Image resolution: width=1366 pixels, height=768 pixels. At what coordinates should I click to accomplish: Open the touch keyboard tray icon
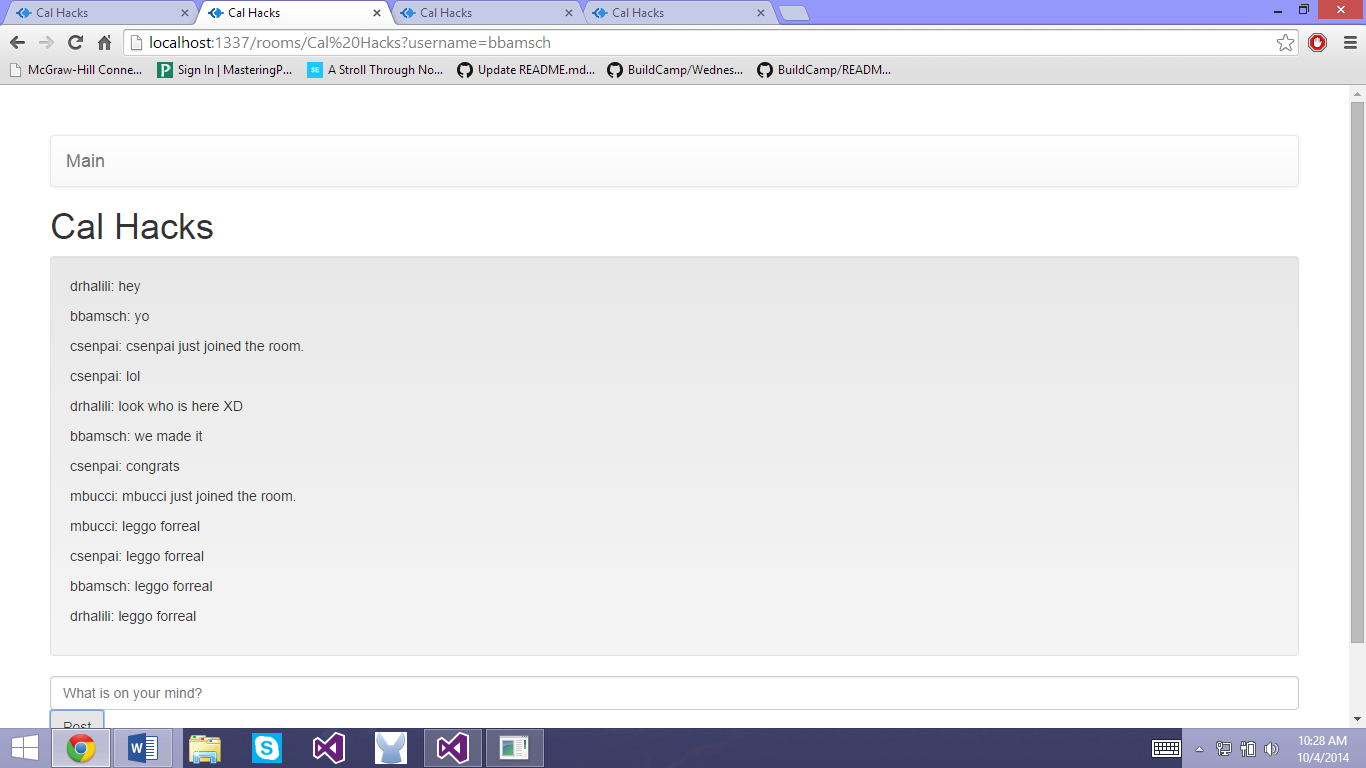[1166, 748]
